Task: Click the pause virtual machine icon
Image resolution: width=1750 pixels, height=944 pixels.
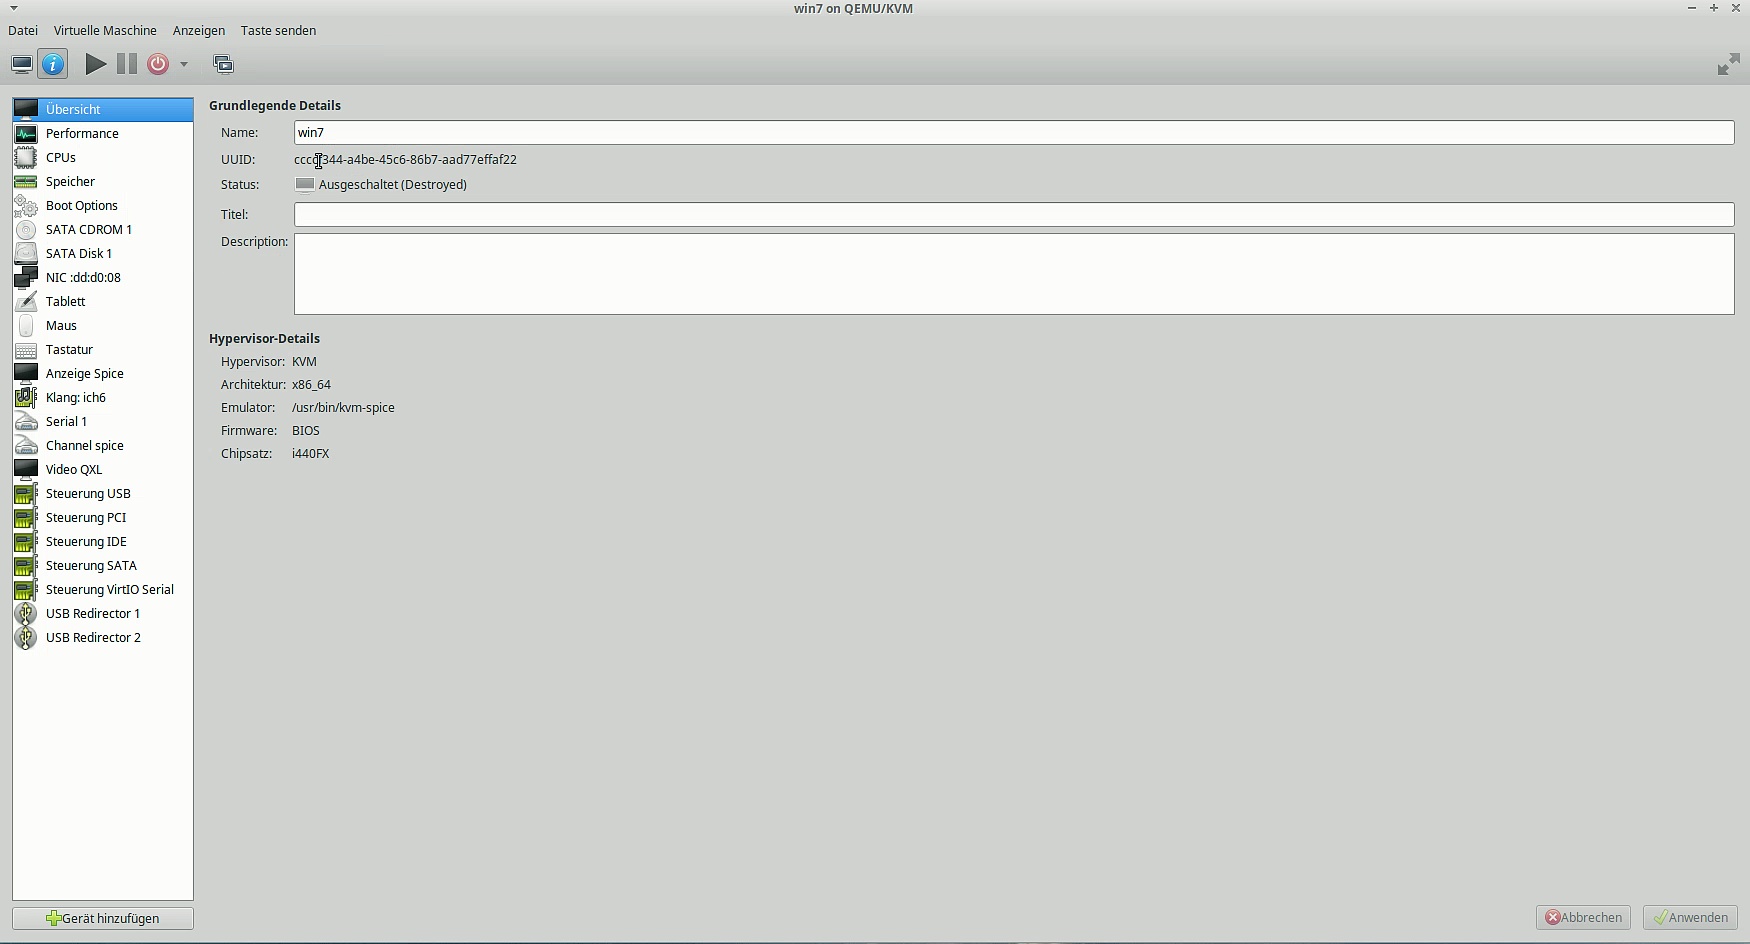Action: coord(127,65)
